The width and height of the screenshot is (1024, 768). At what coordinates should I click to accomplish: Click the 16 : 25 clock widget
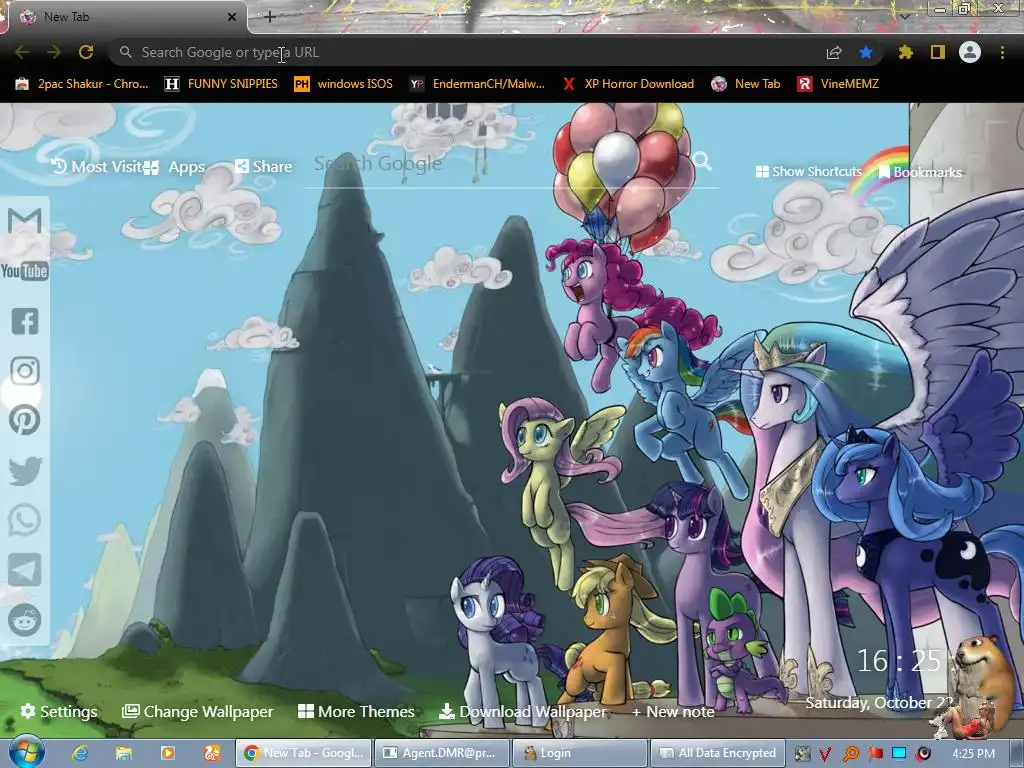pyautogui.click(x=899, y=661)
